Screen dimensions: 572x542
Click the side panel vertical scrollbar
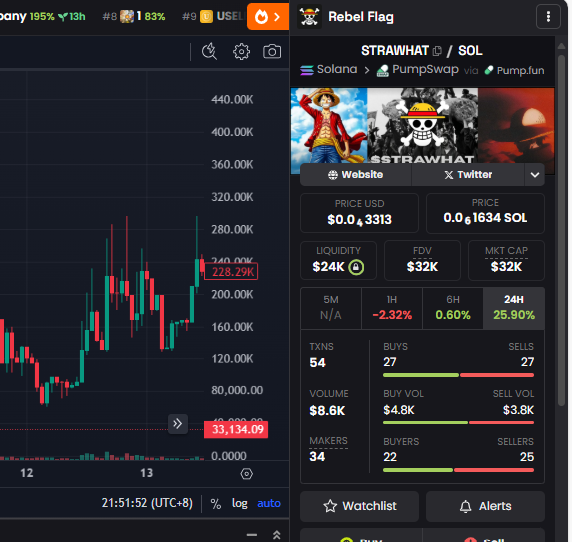(561, 230)
